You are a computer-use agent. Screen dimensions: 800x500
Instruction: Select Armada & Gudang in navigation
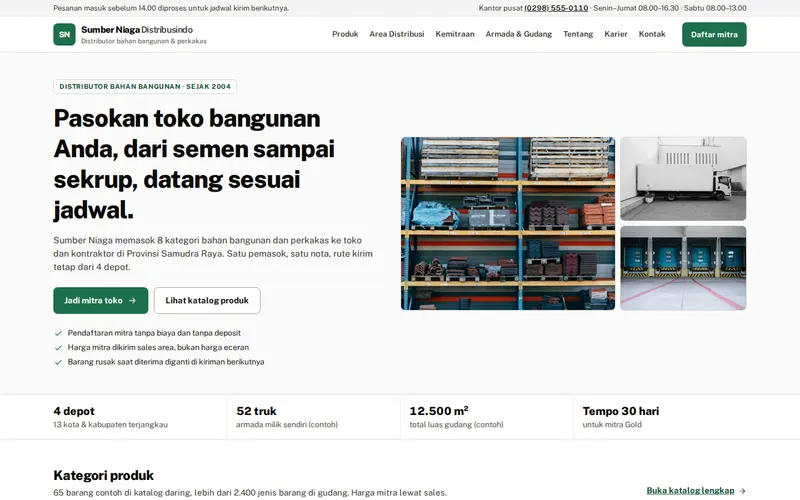[x=518, y=34]
